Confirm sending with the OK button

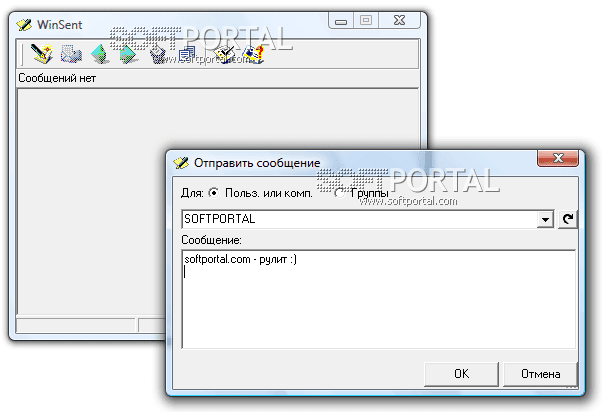pyautogui.click(x=461, y=374)
